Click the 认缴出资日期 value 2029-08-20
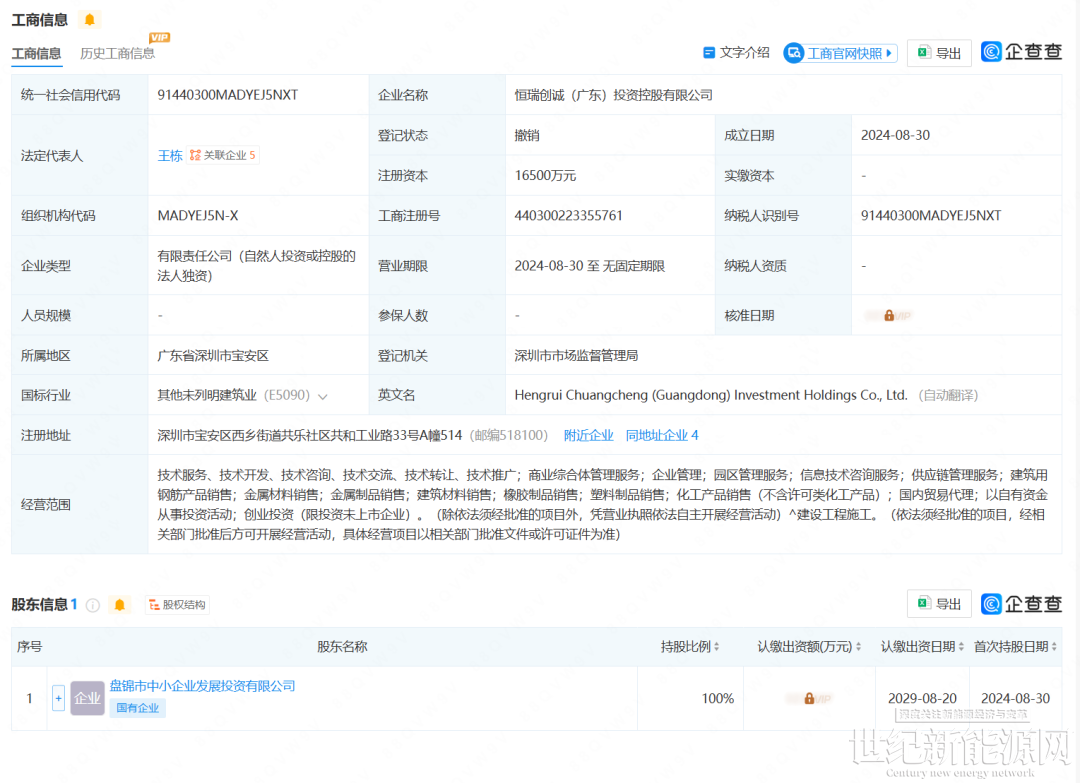This screenshot has width=1080, height=783. (922, 698)
